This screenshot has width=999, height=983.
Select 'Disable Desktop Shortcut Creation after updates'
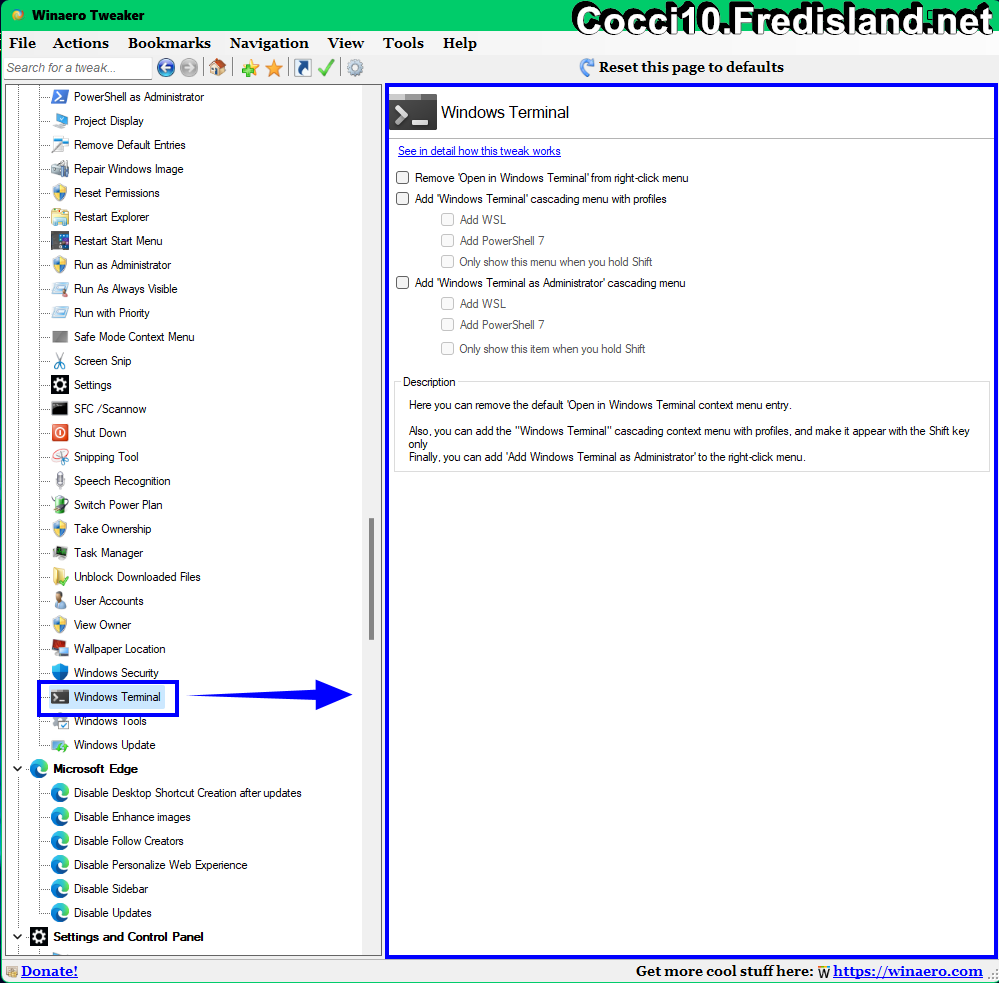pyautogui.click(x=187, y=793)
